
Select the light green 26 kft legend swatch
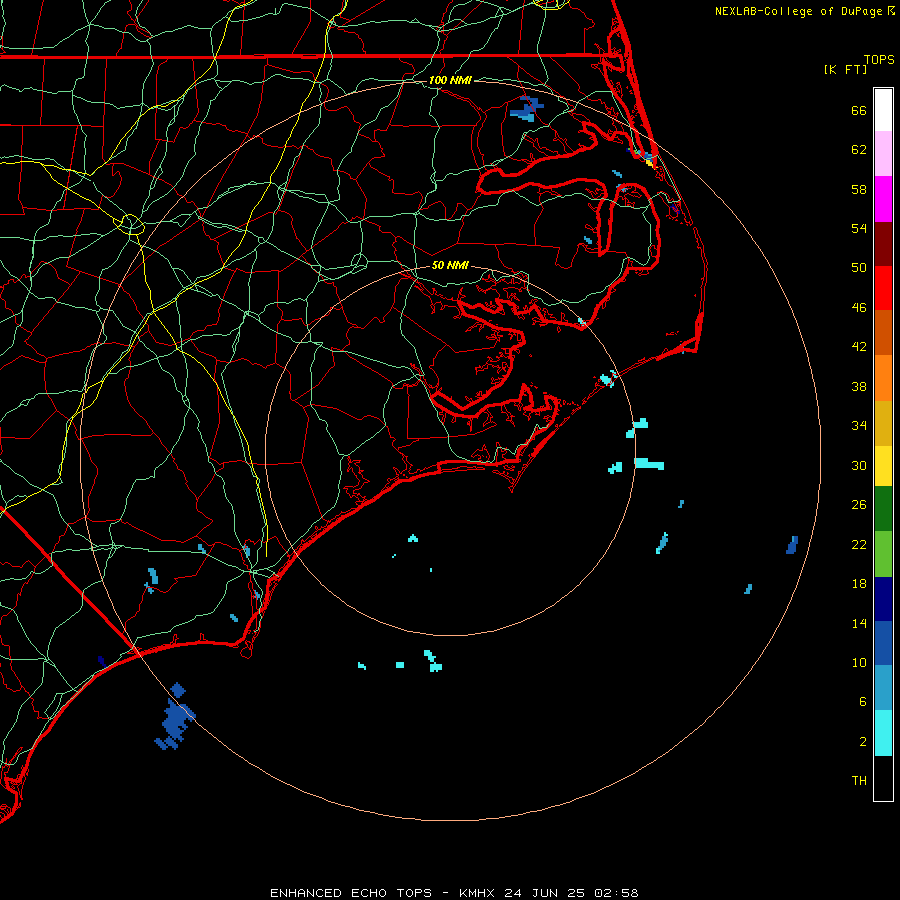(x=883, y=554)
